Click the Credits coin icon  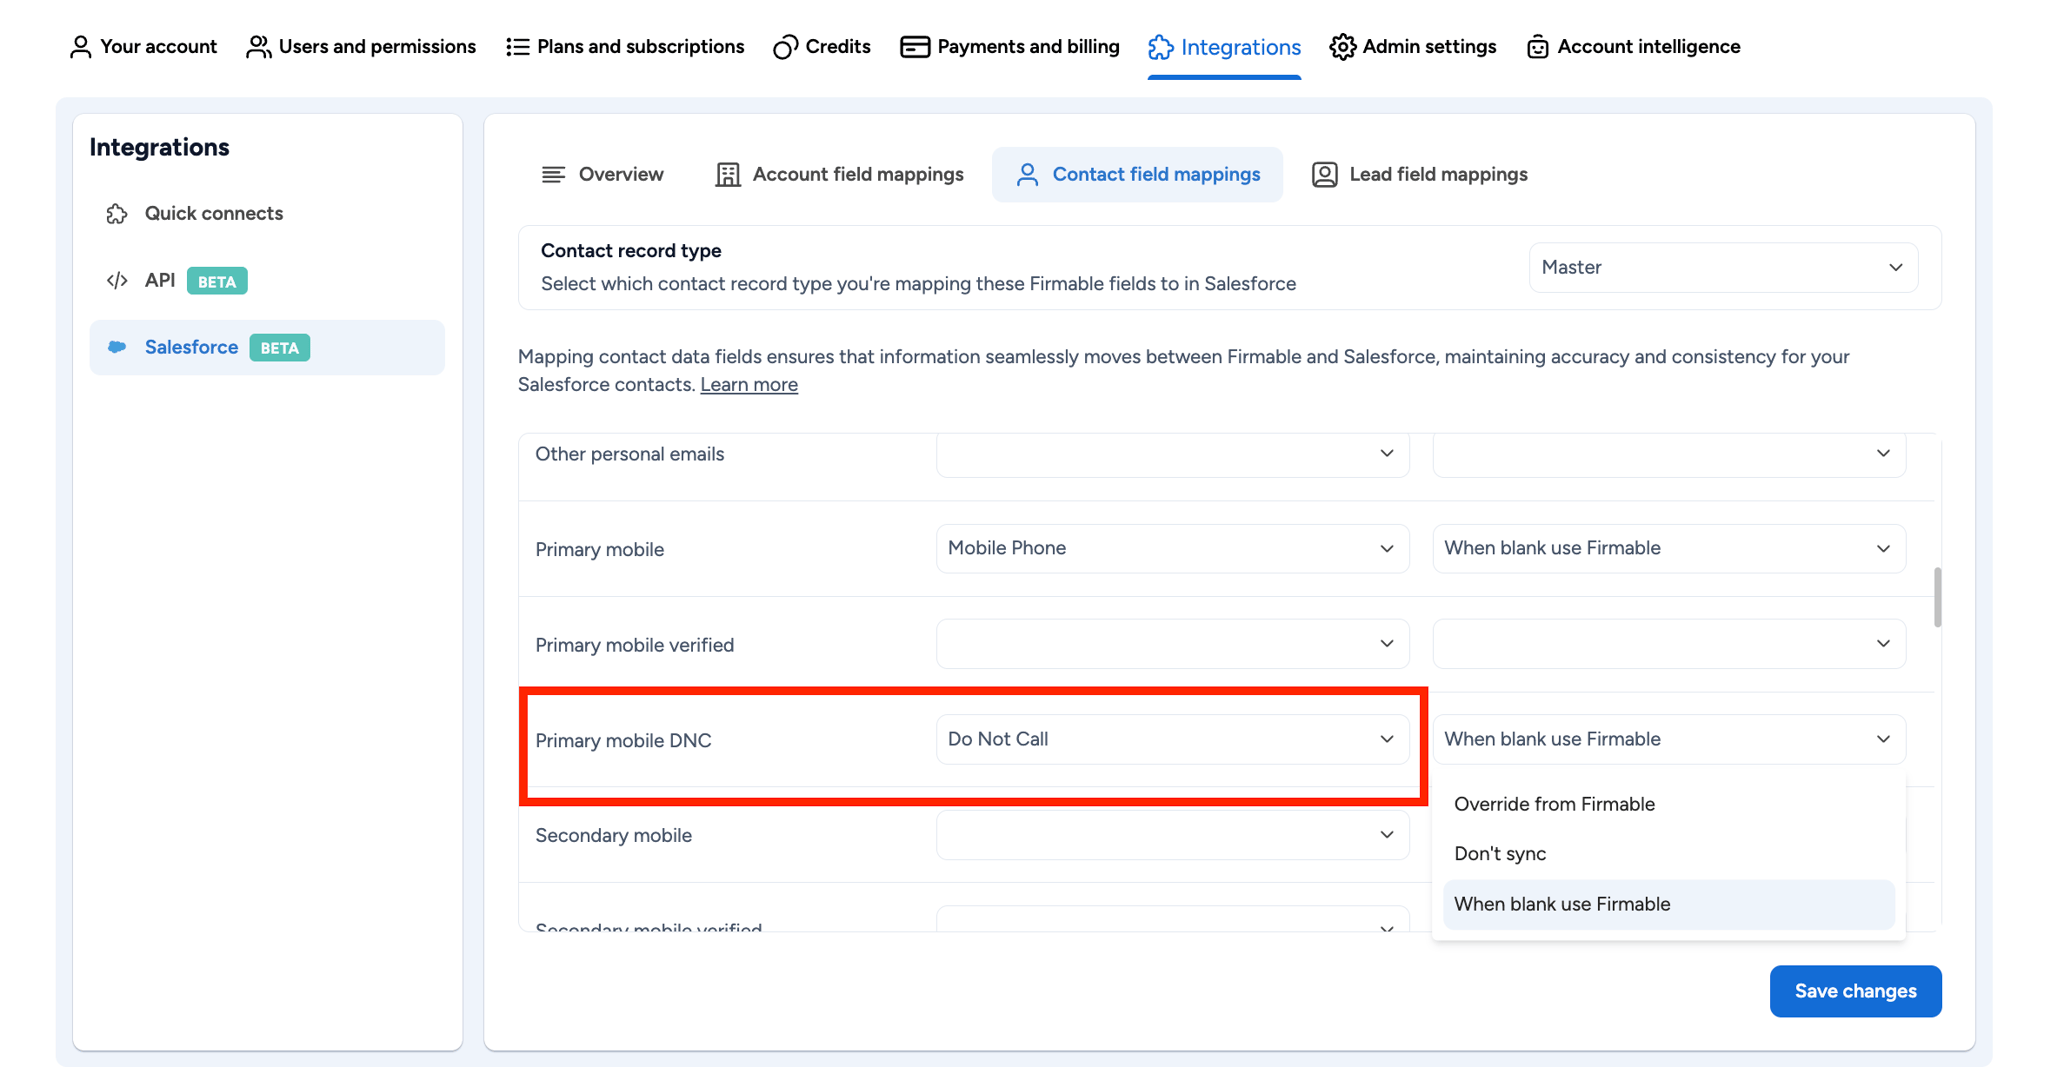tap(785, 47)
